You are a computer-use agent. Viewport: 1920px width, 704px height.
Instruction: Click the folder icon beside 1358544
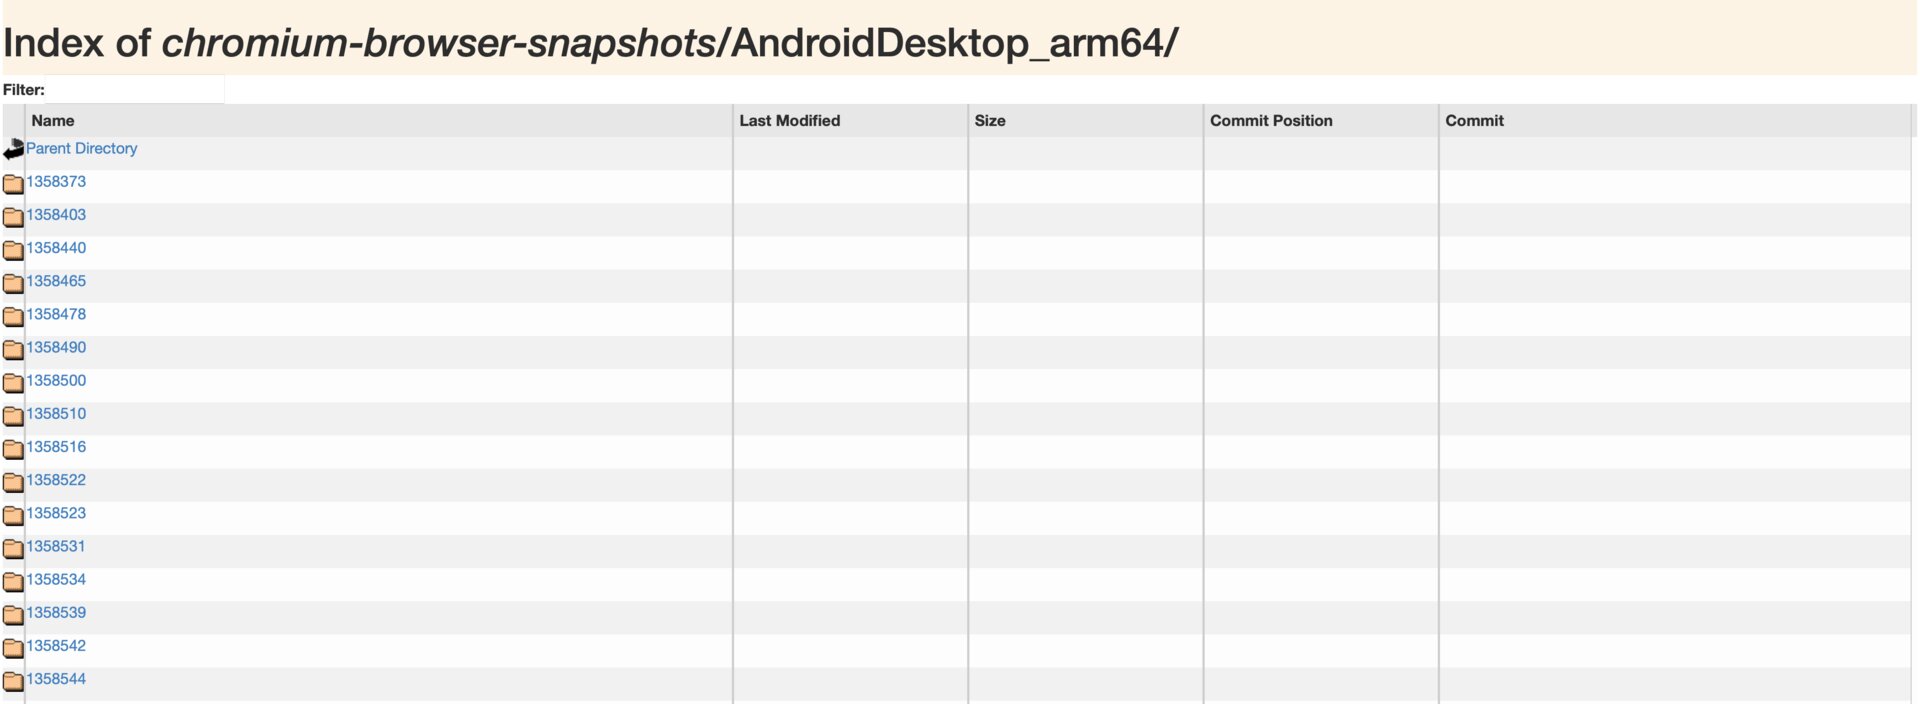(13, 681)
